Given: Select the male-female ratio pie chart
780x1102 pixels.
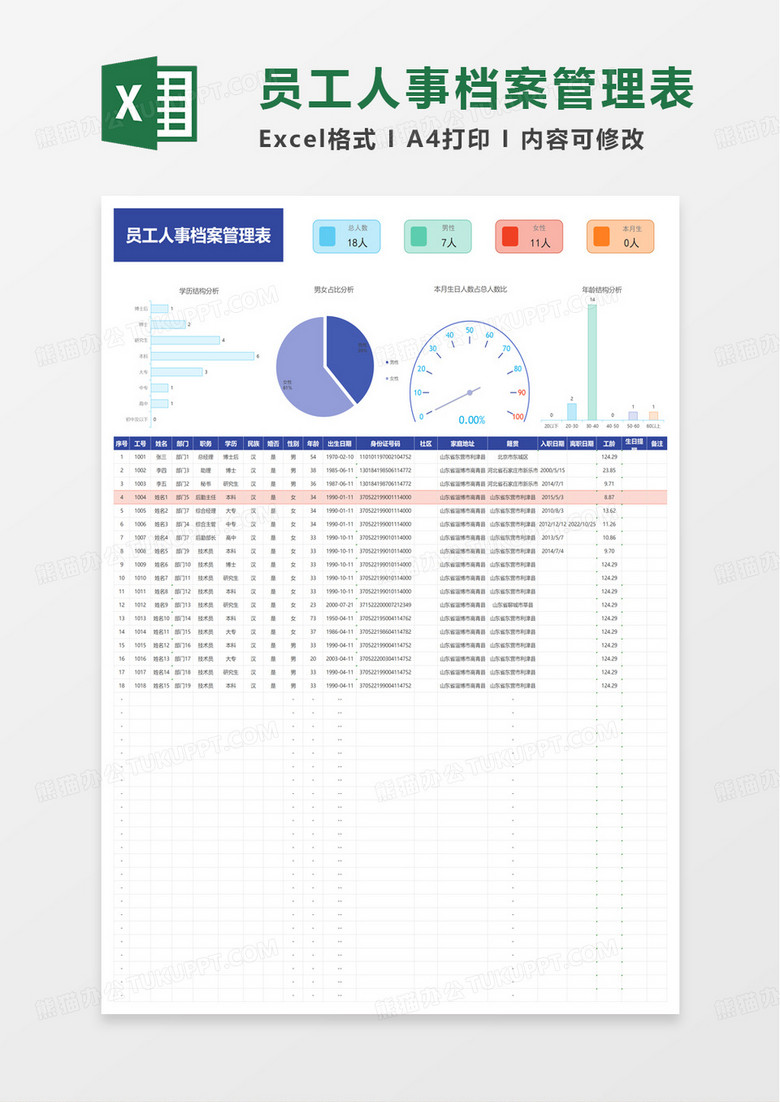Looking at the screenshot, I should click(x=325, y=366).
